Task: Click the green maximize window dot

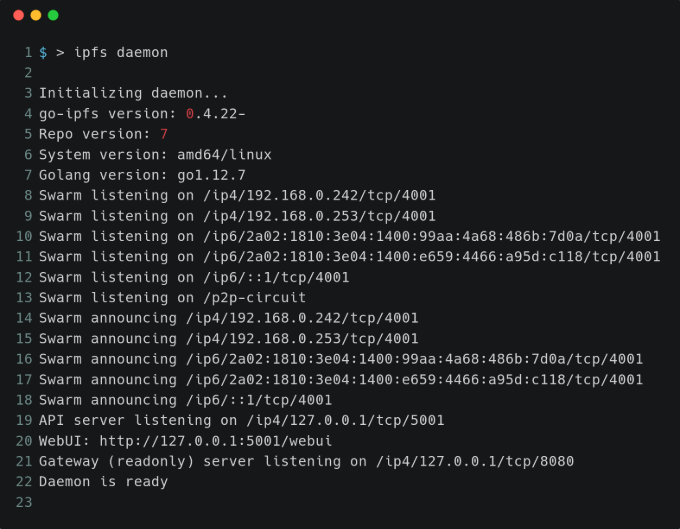Action: 53,16
